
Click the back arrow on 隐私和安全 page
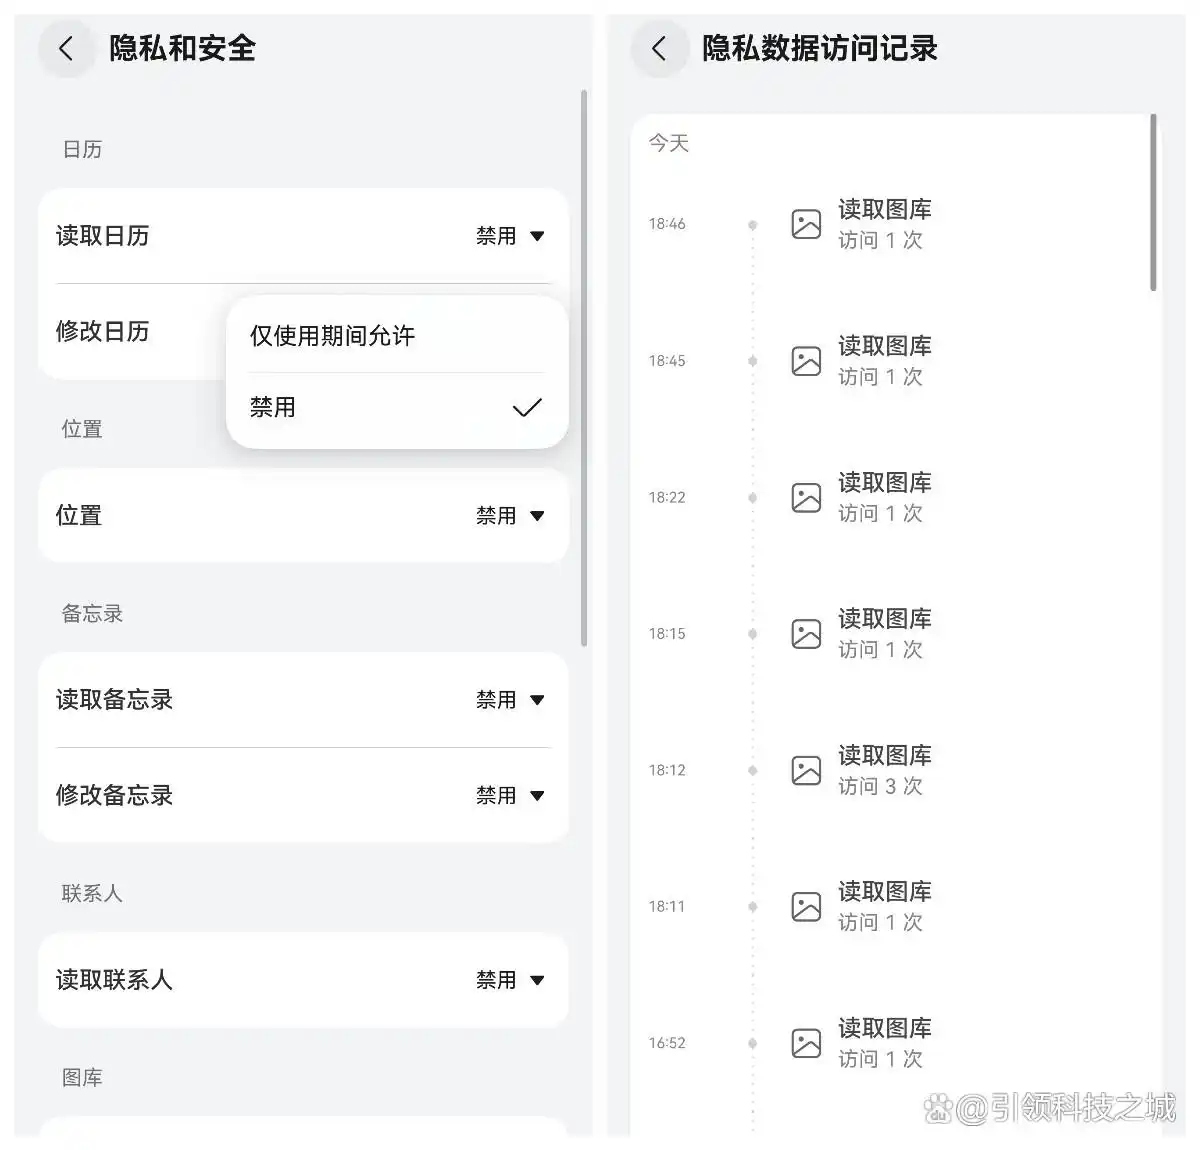(66, 48)
